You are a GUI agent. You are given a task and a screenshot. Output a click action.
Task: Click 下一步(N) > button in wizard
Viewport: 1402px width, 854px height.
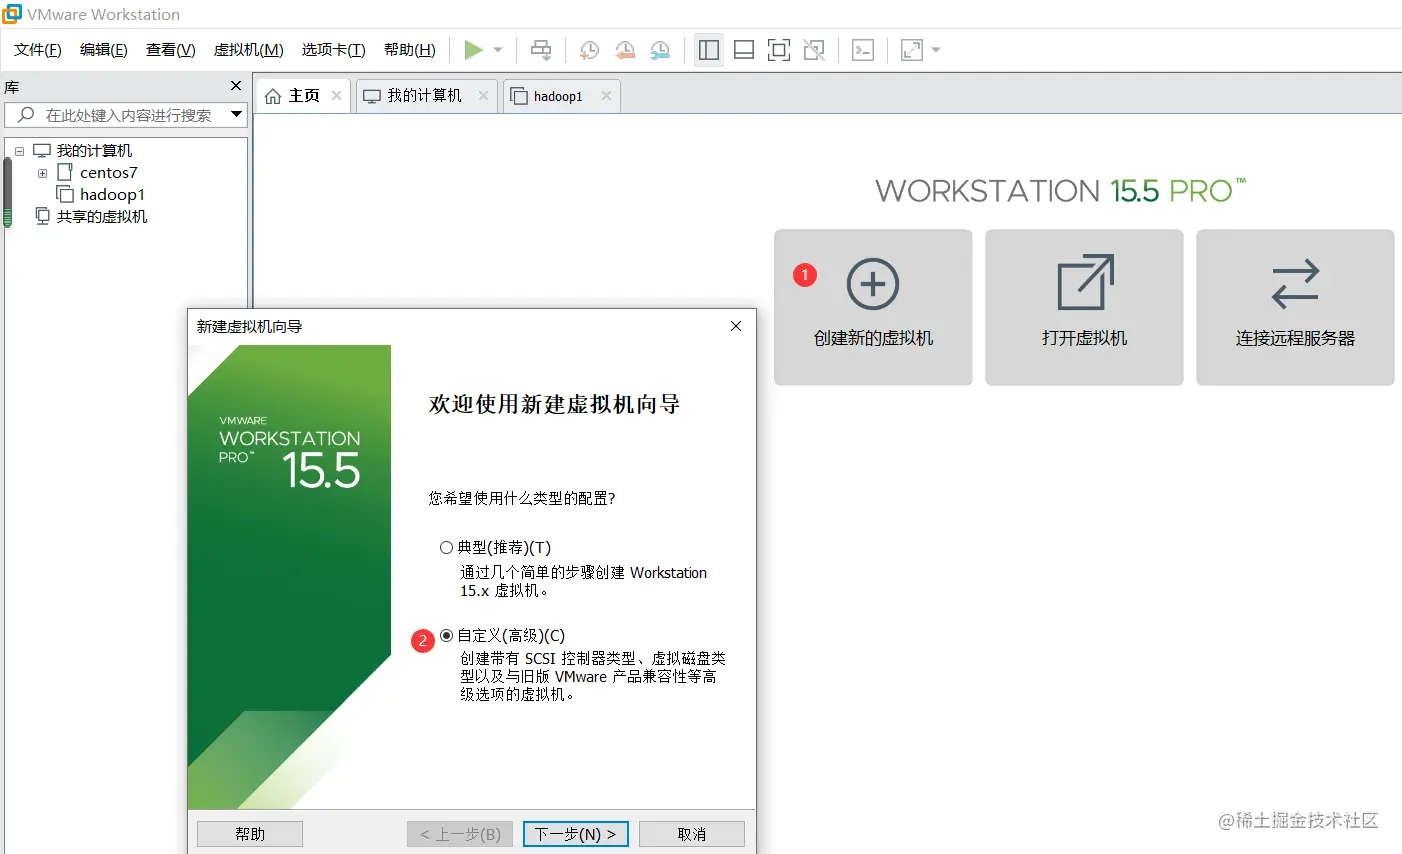[x=576, y=834]
